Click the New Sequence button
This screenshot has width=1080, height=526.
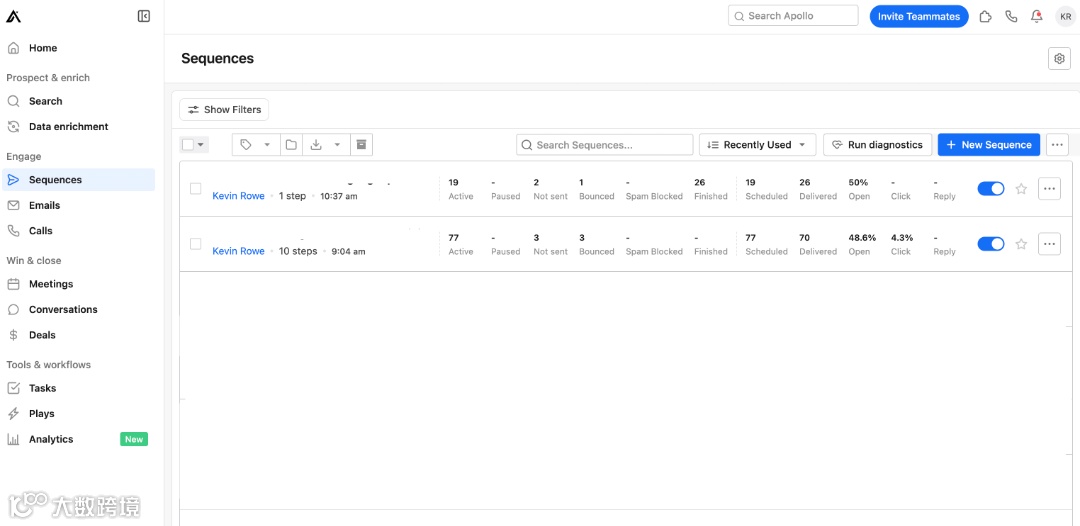coord(988,145)
